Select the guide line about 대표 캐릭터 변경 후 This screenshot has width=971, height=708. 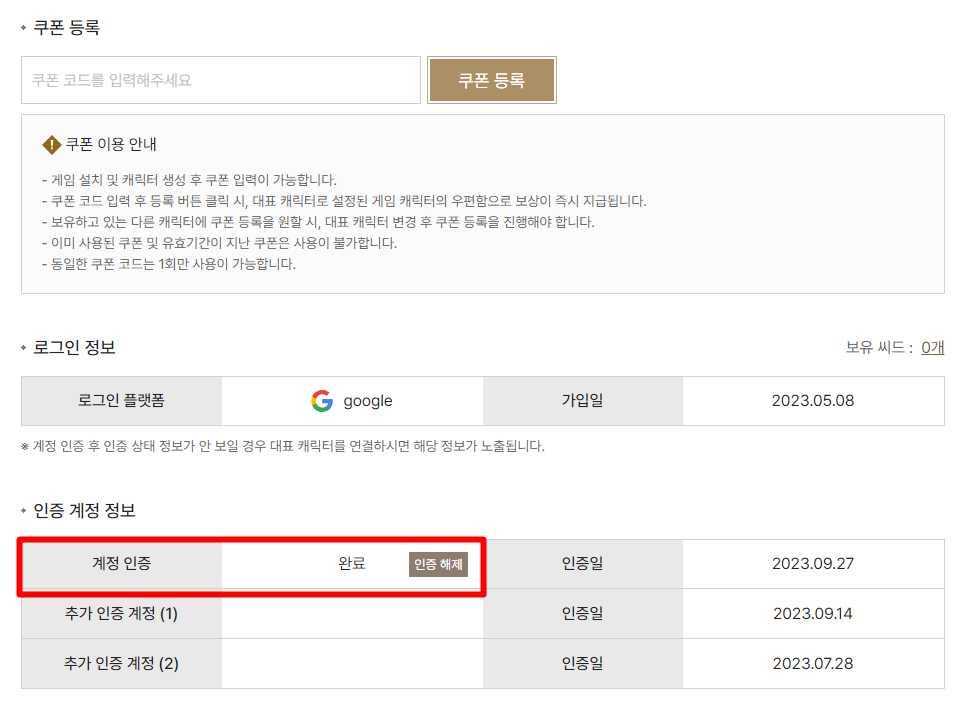point(318,222)
